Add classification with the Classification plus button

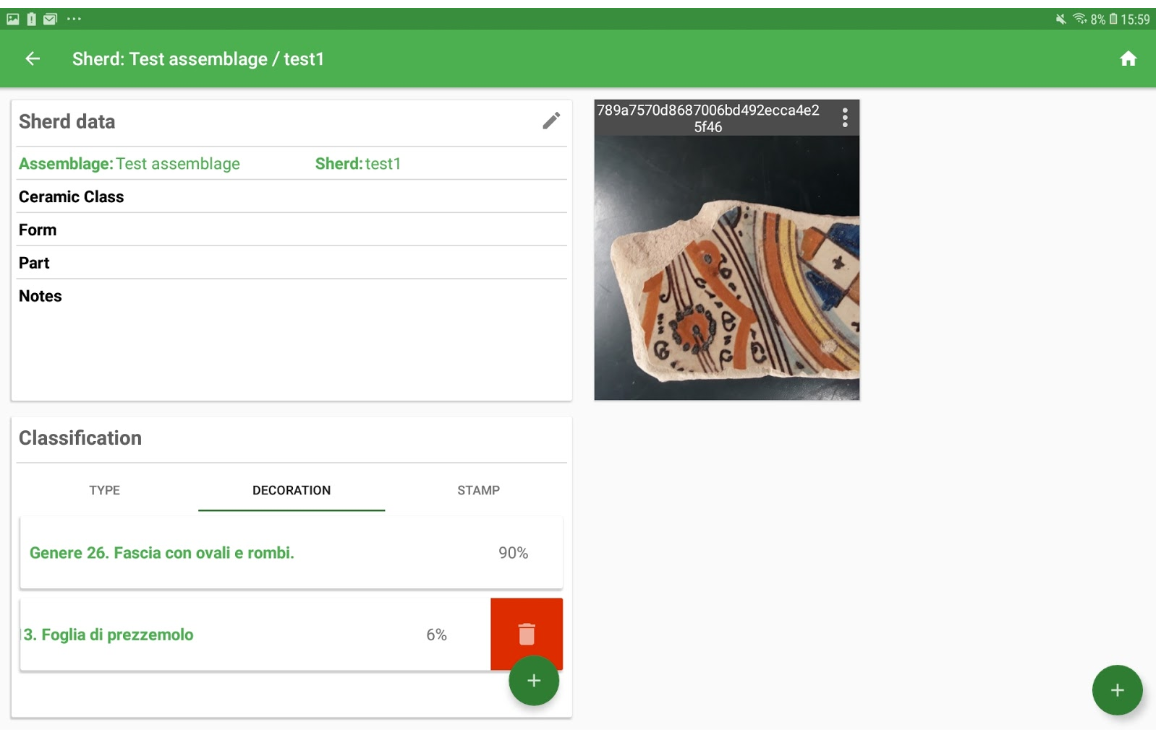click(533, 681)
